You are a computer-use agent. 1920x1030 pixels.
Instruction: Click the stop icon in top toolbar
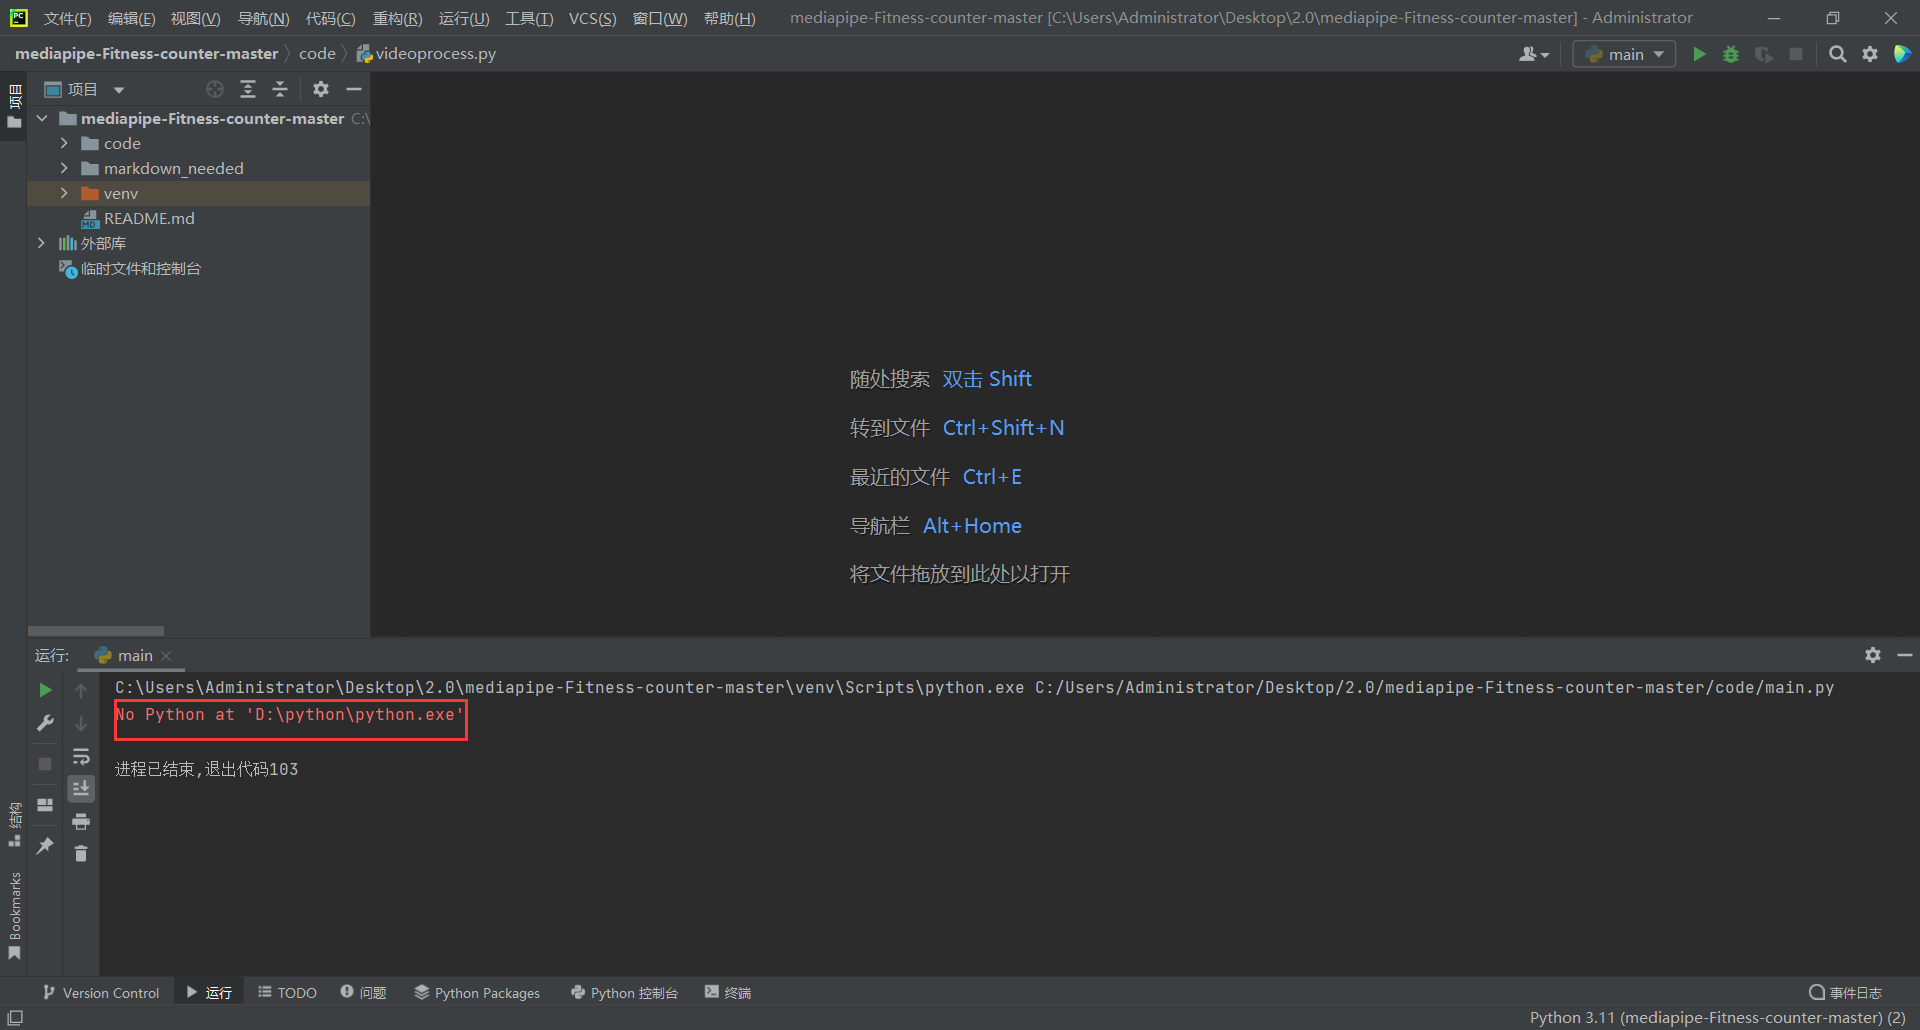coord(1796,54)
